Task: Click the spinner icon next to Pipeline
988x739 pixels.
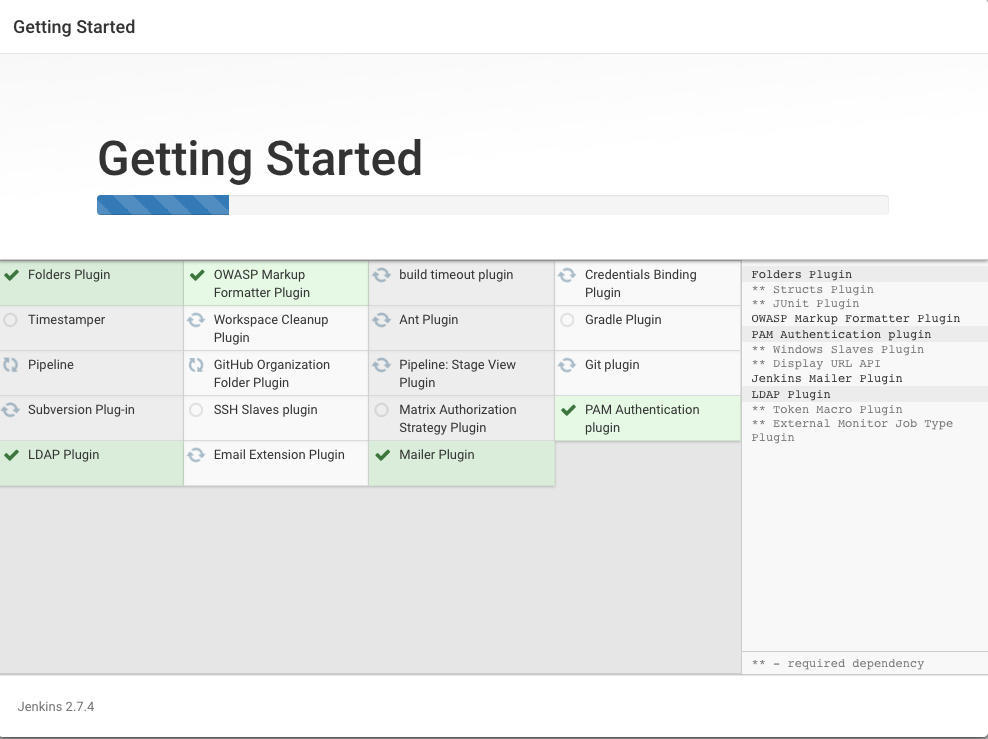Action: pyautogui.click(x=12, y=364)
